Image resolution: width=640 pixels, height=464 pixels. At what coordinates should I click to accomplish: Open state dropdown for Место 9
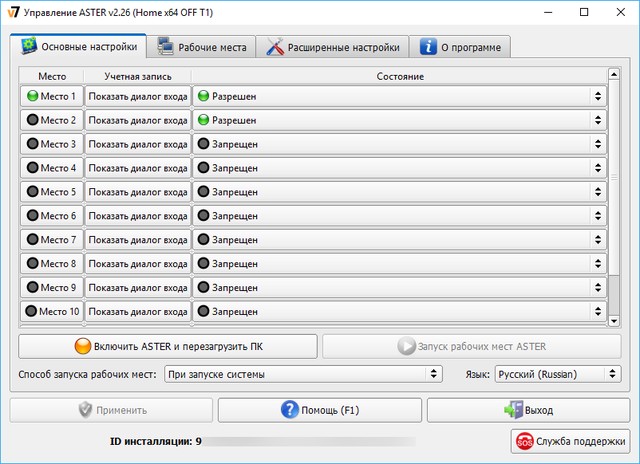tap(400, 287)
